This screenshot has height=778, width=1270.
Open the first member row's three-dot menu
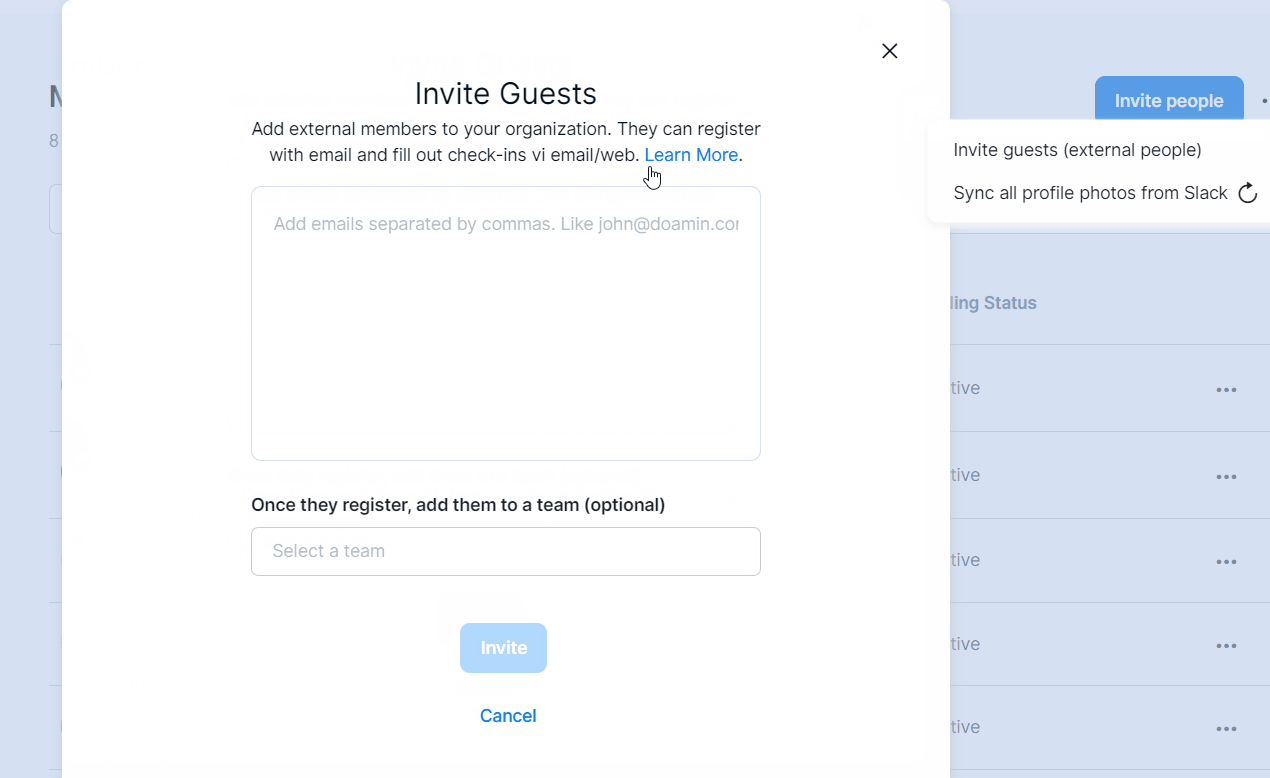[1226, 390]
